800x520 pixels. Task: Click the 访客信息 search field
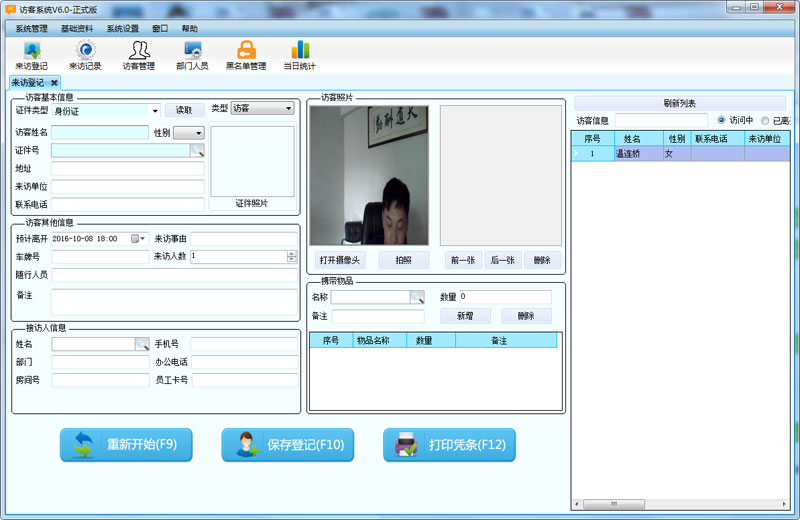[661, 120]
